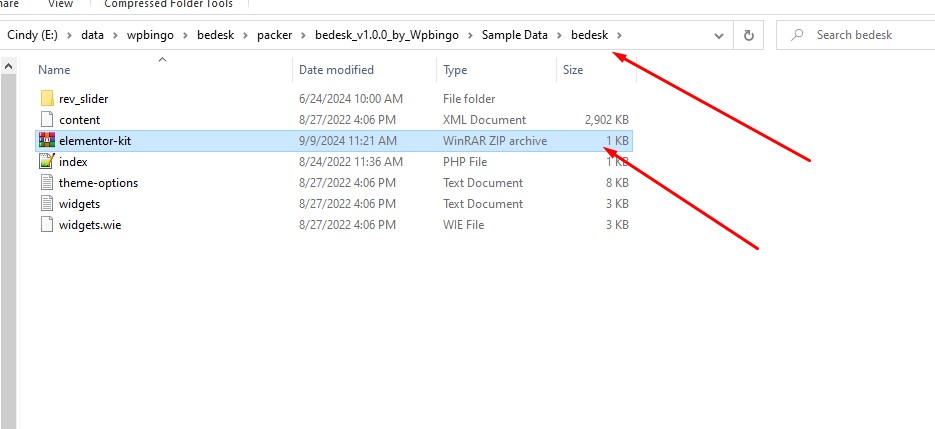Viewport: 935px width, 429px height.
Task: Select the content XML file icon
Action: coord(47,119)
